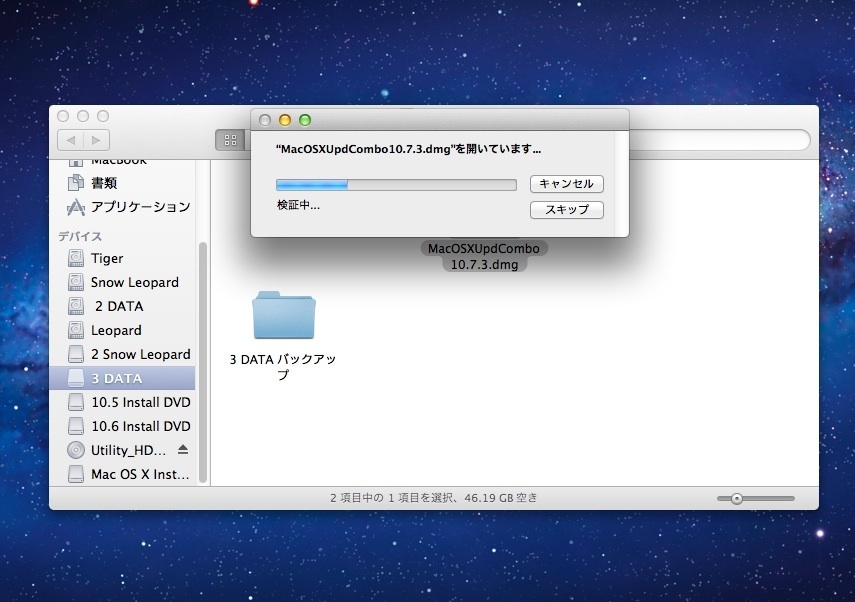Click the キャンセル button in the dialog

567,184
